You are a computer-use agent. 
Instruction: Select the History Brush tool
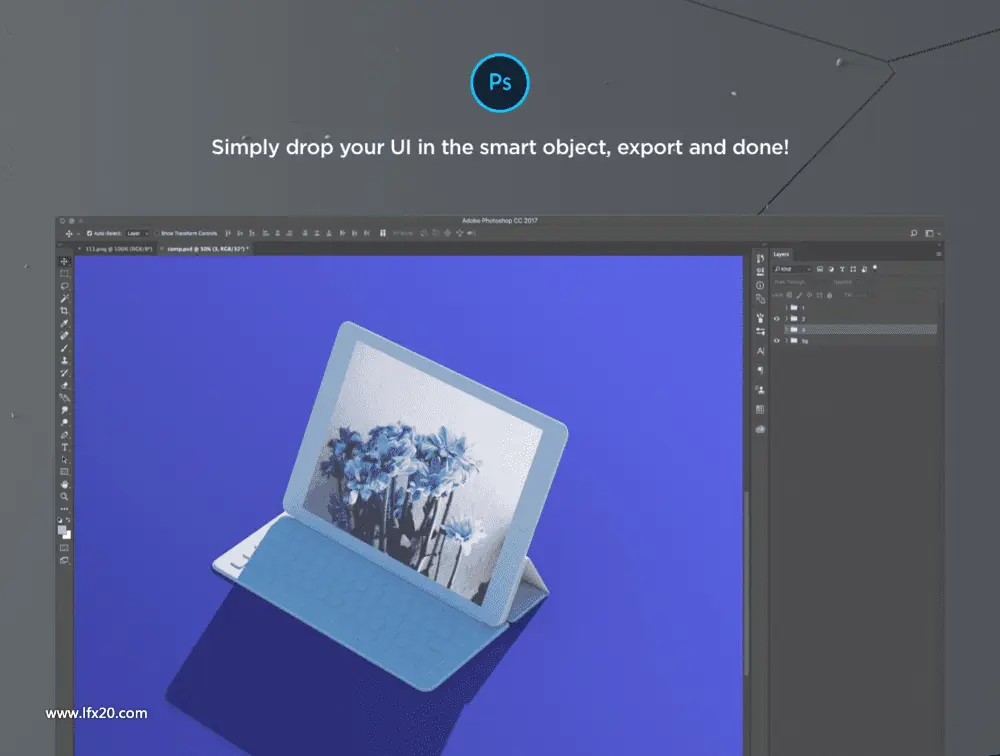[64, 373]
